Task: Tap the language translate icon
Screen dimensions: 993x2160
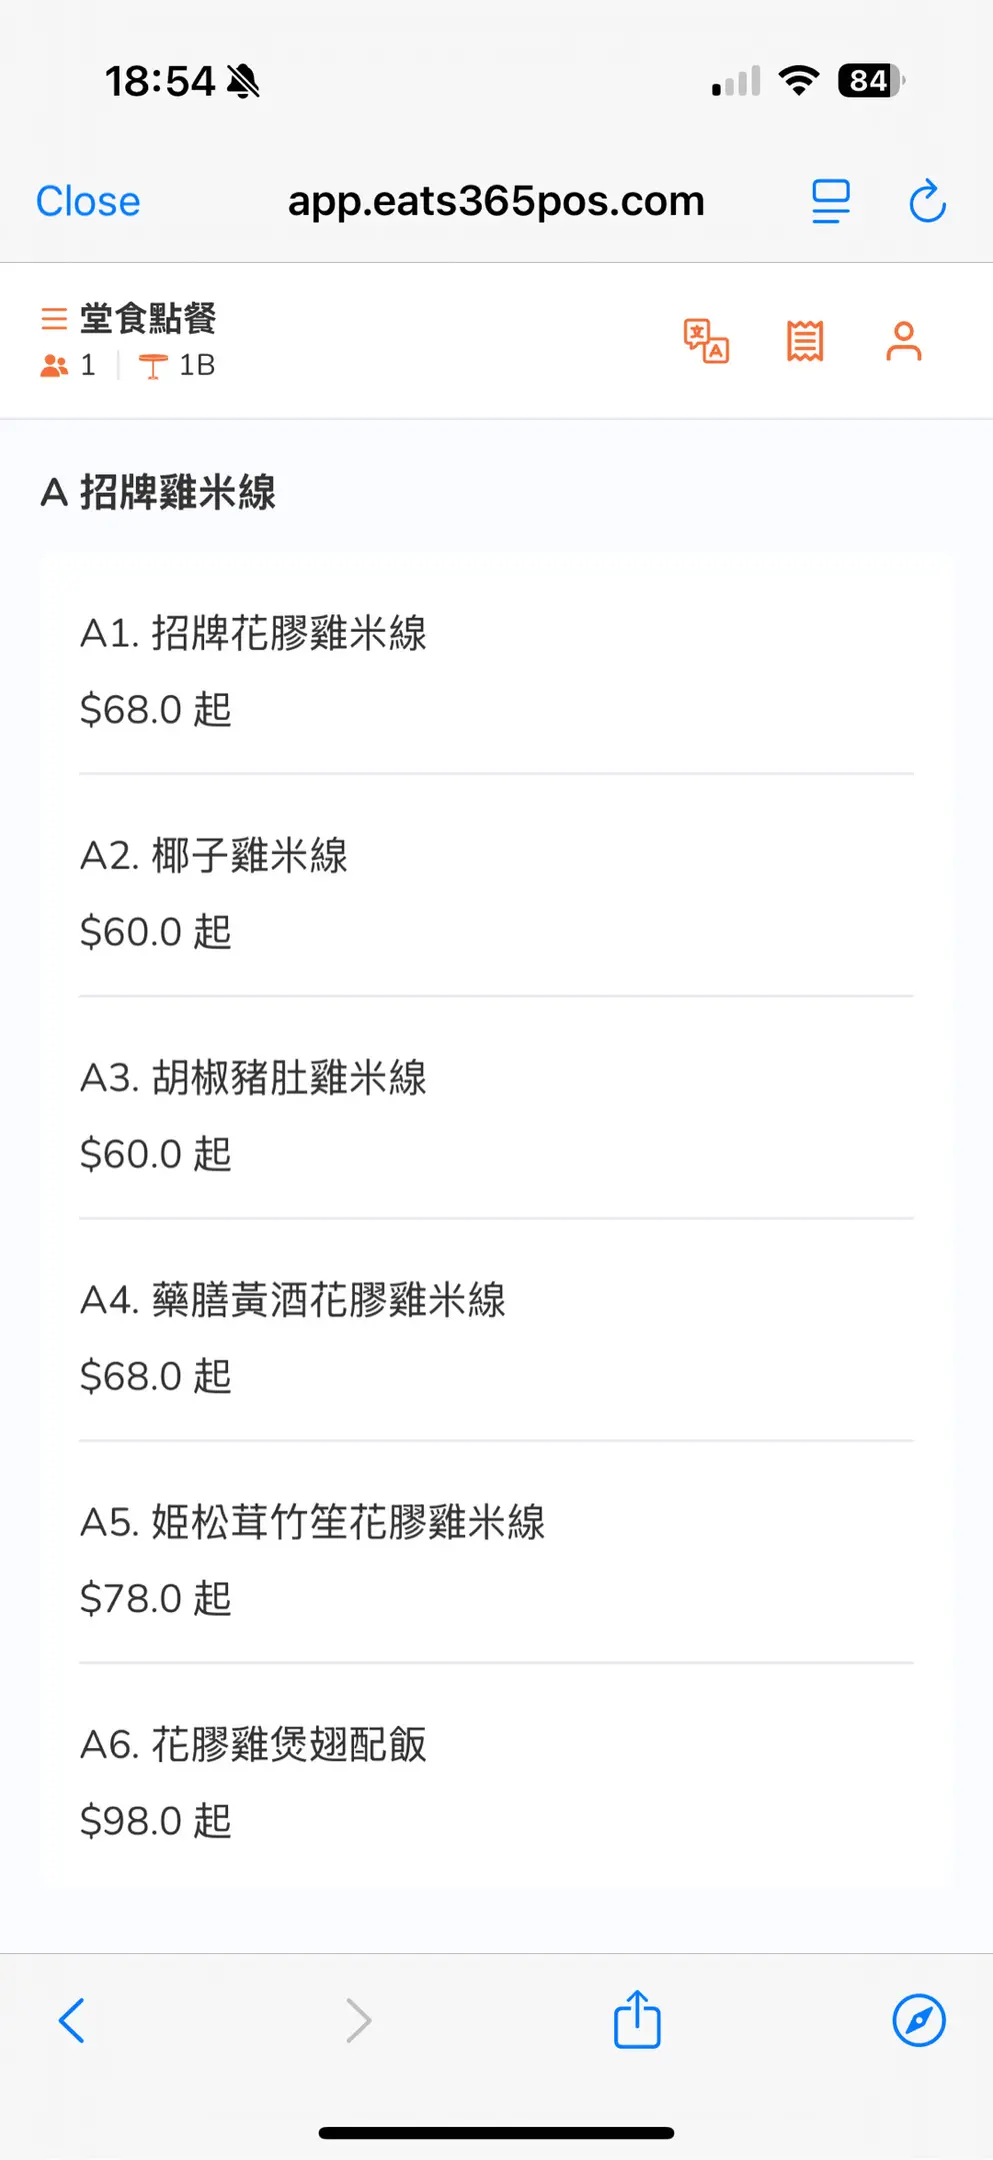Action: [x=706, y=341]
